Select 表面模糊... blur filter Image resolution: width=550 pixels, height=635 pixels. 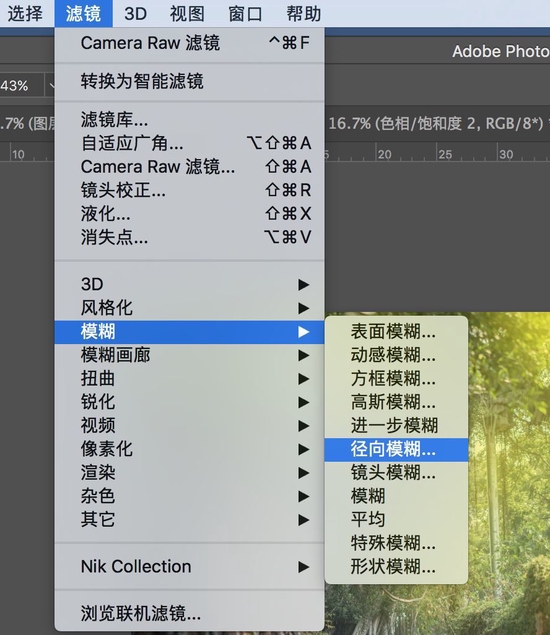pos(396,332)
